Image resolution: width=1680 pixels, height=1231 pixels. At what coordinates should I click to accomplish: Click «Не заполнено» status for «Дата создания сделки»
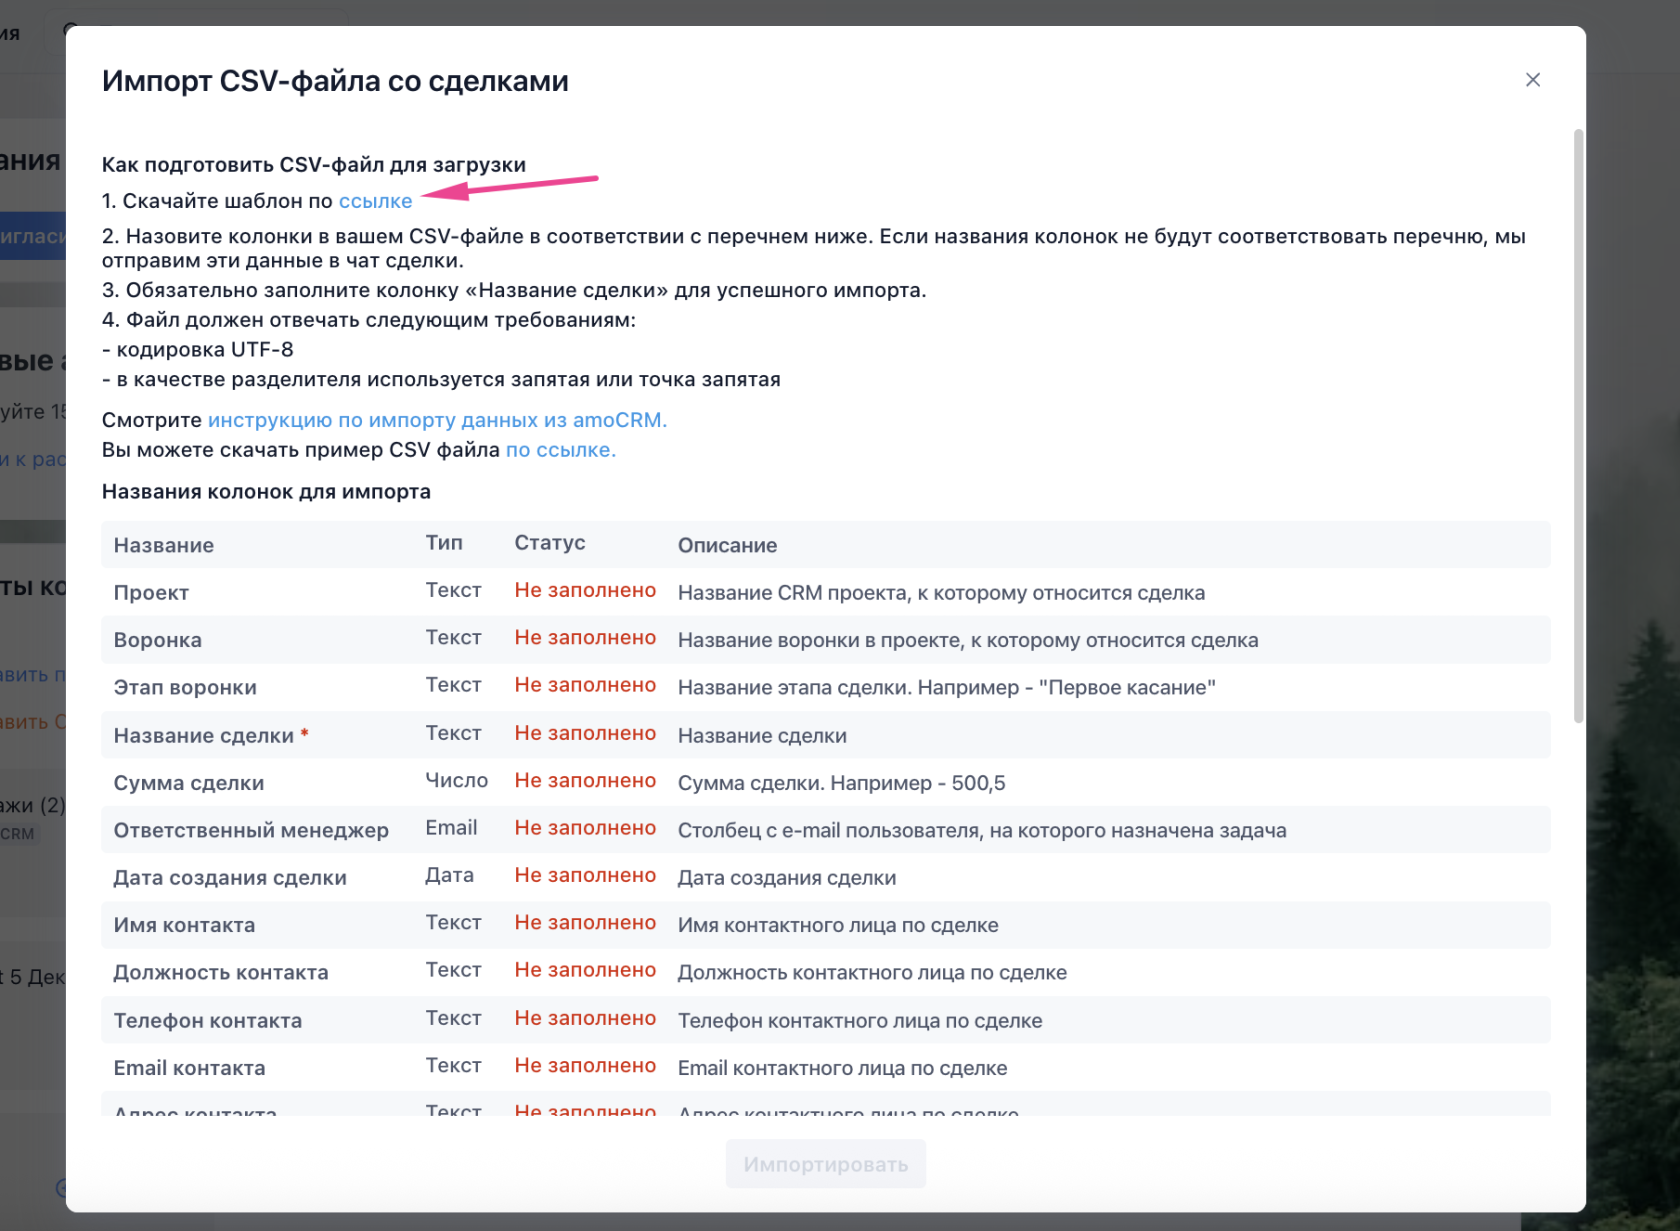click(x=585, y=876)
